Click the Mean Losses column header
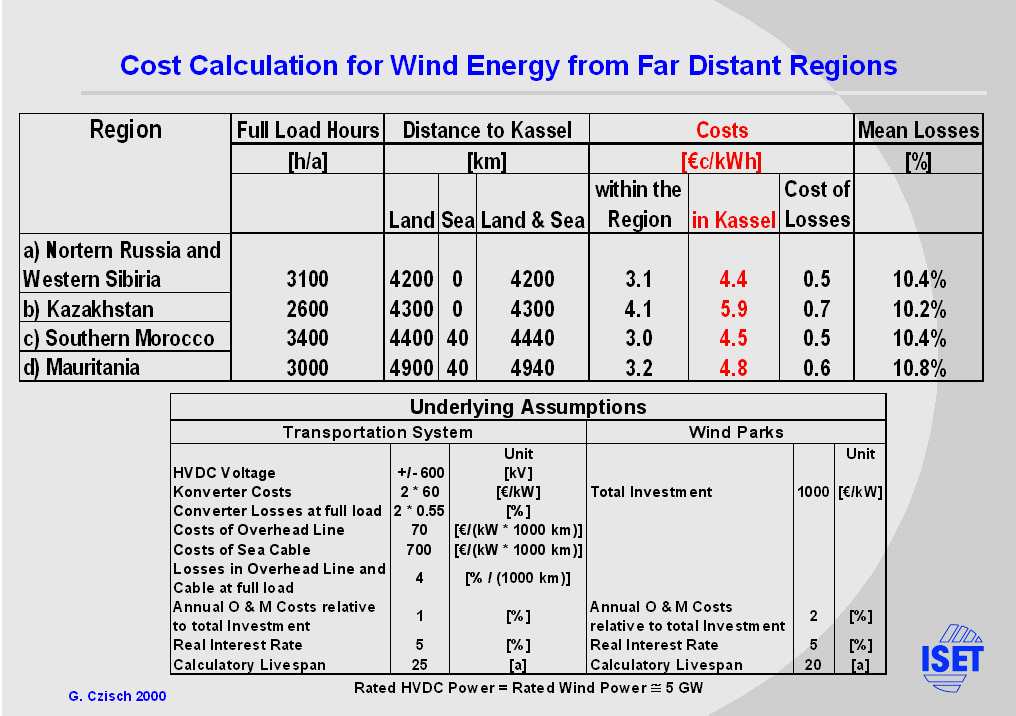The height and width of the screenshot is (716, 1016). point(918,130)
